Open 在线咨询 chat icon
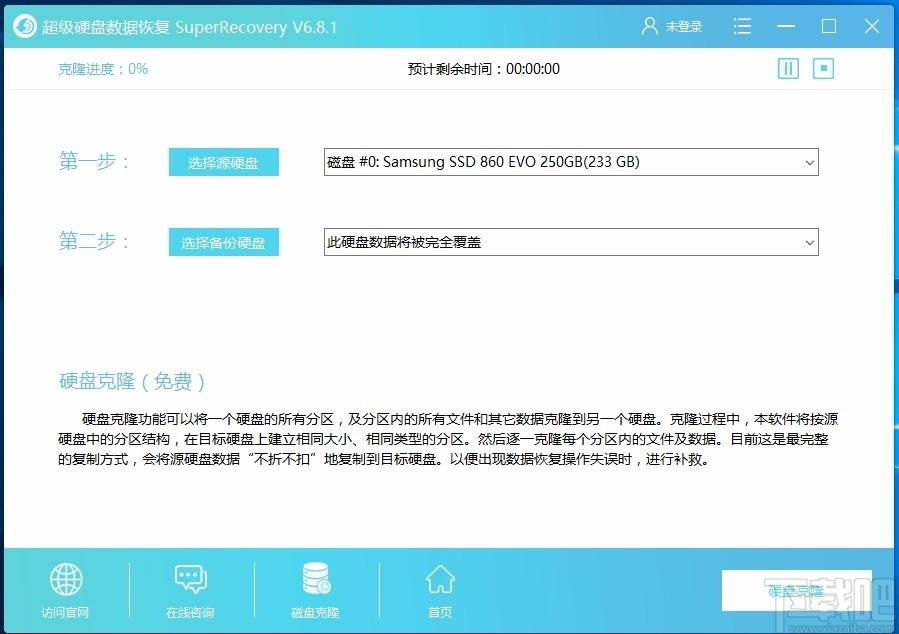Screen dimensions: 899x634 (x=190, y=579)
